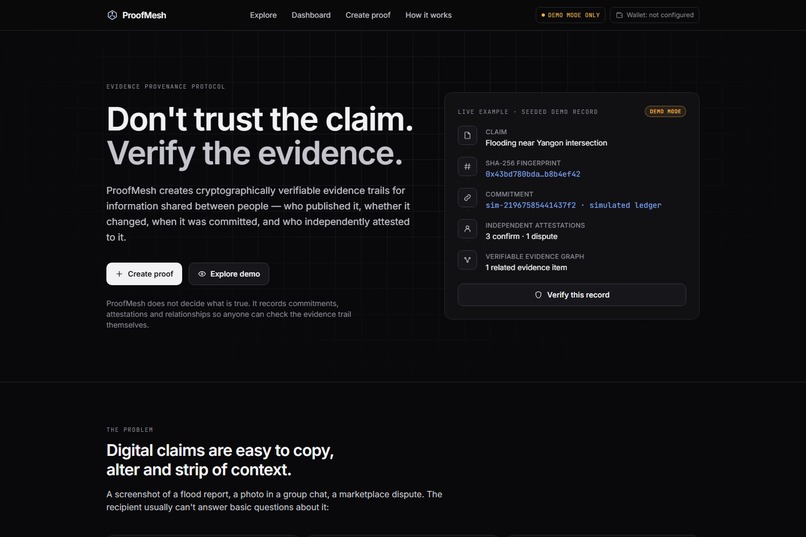Click the 'COMMITMENT' label in the card
Image resolution: width=806 pixels, height=537 pixels.
(x=509, y=194)
